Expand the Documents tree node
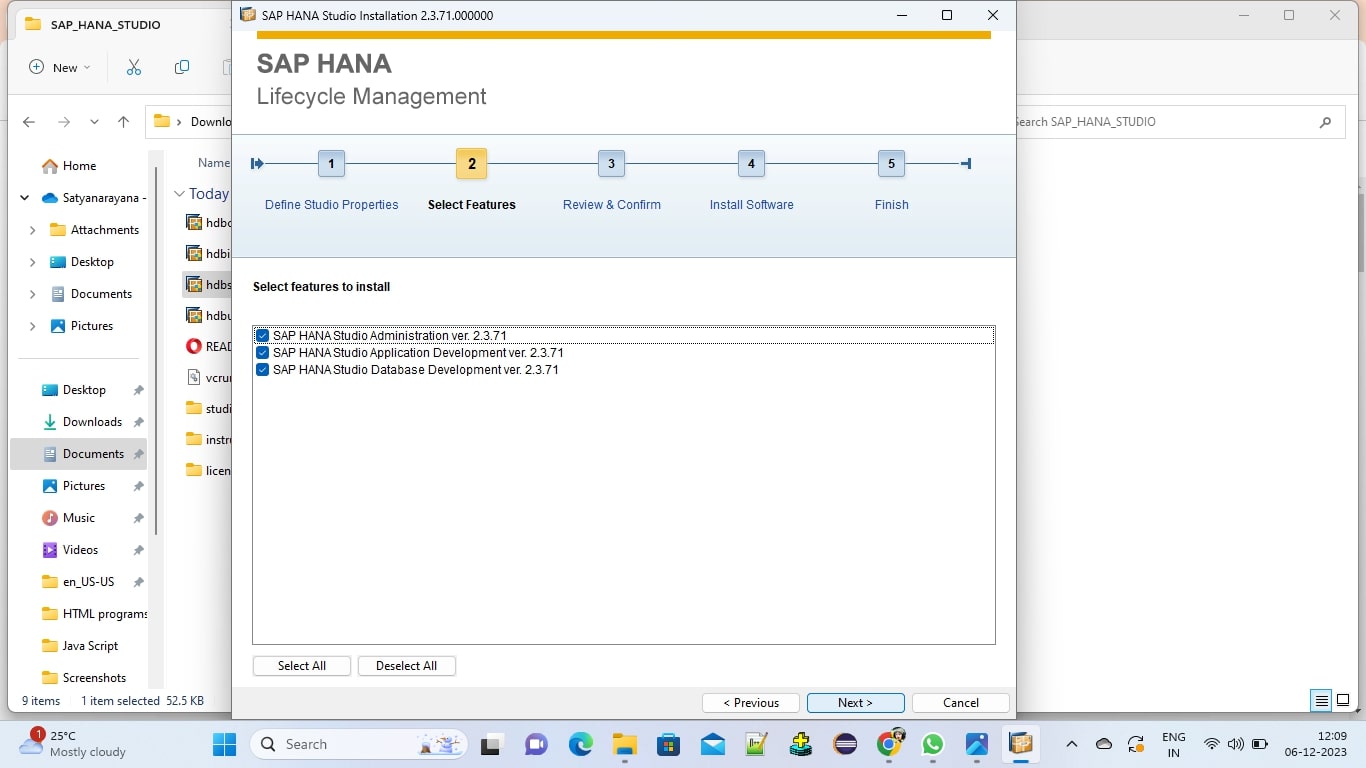 (x=32, y=294)
